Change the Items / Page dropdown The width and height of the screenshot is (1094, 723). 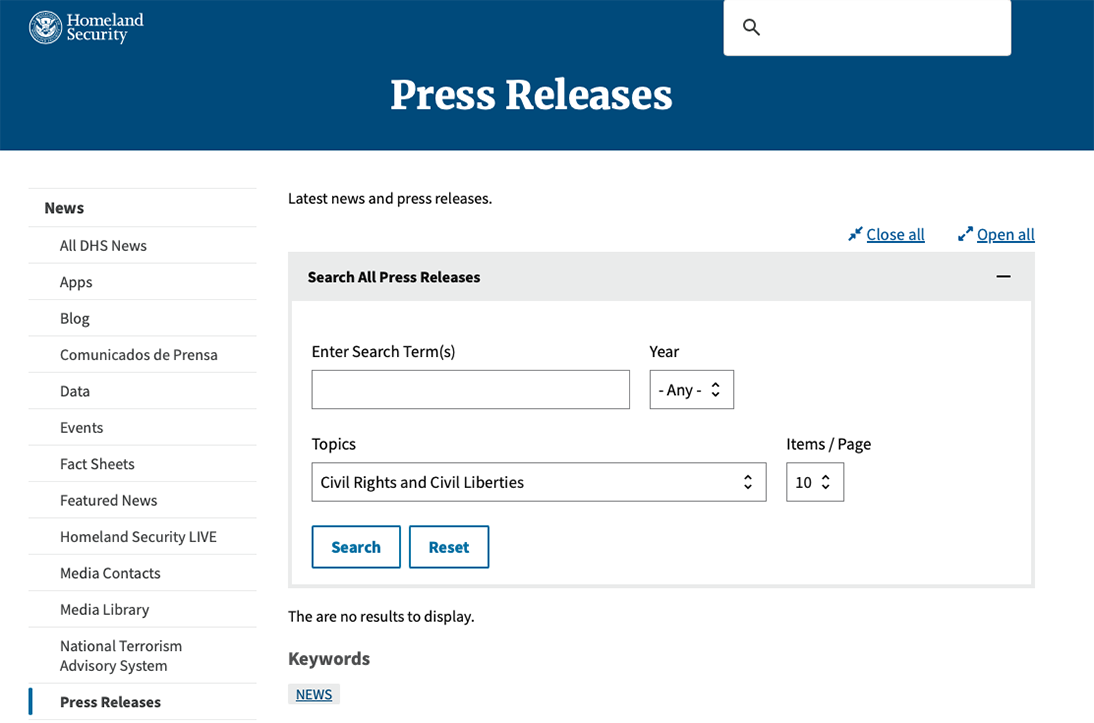click(x=814, y=482)
